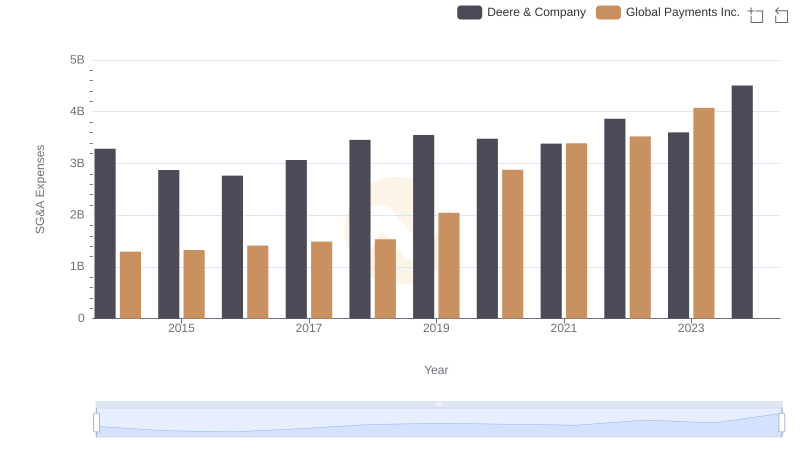Click the zoom reset icon
This screenshot has width=800, height=461.
(781, 15)
